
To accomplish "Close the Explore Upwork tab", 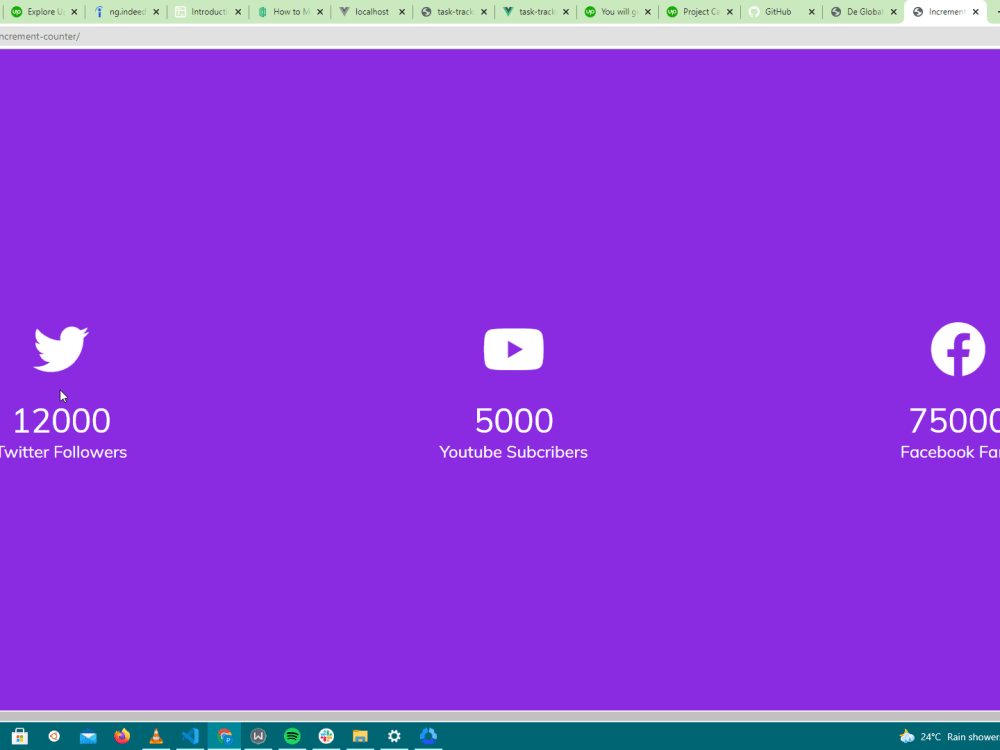I will [74, 11].
